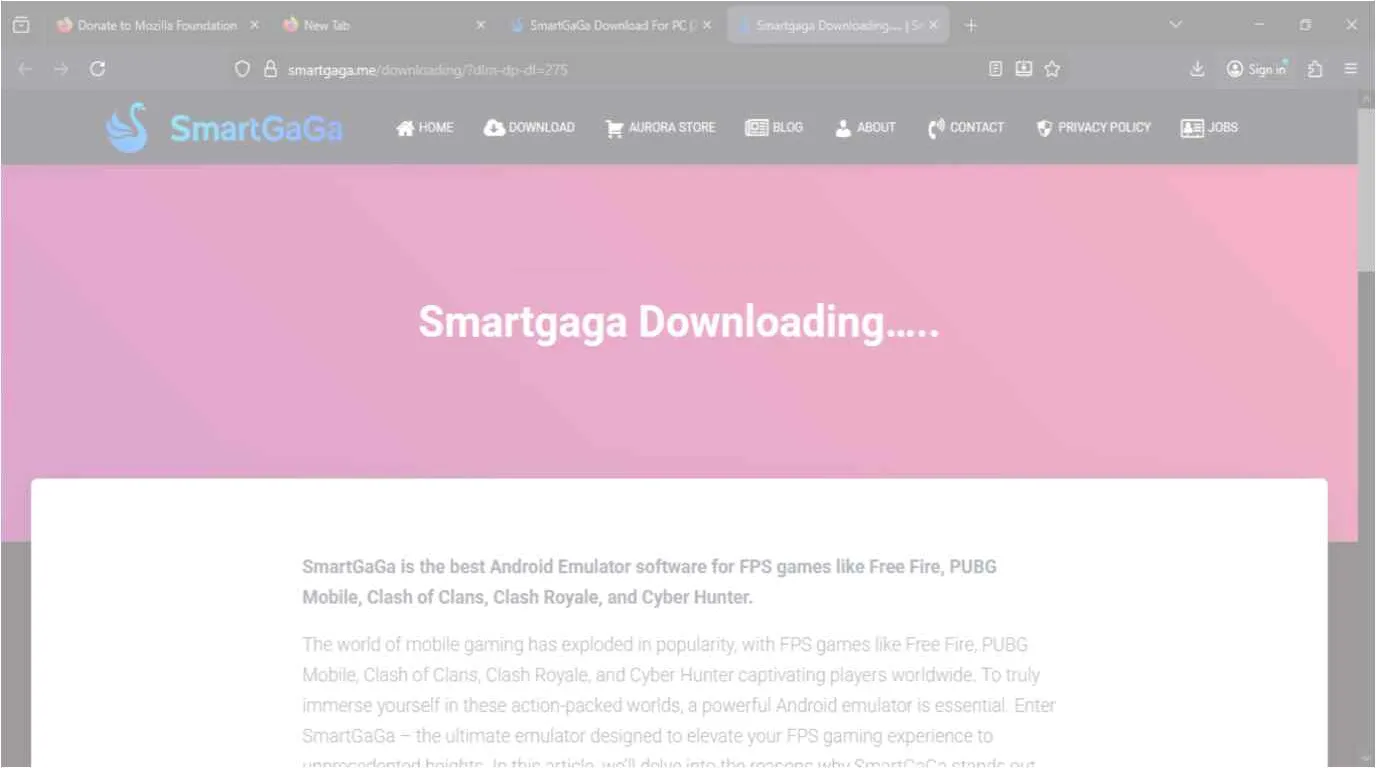Open the JOBS page link
Image resolution: width=1376 pixels, height=768 pixels.
tap(1209, 128)
